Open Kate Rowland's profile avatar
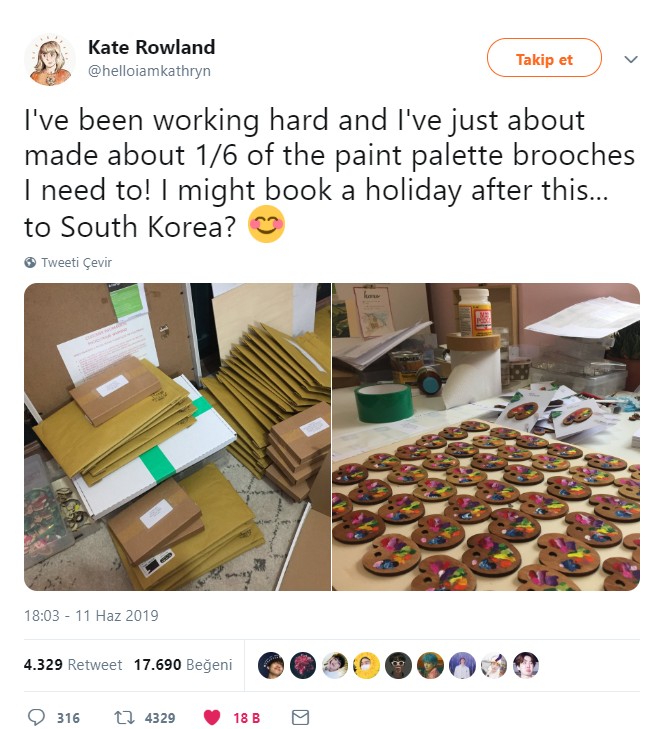This screenshot has height=729, width=658. tap(49, 60)
